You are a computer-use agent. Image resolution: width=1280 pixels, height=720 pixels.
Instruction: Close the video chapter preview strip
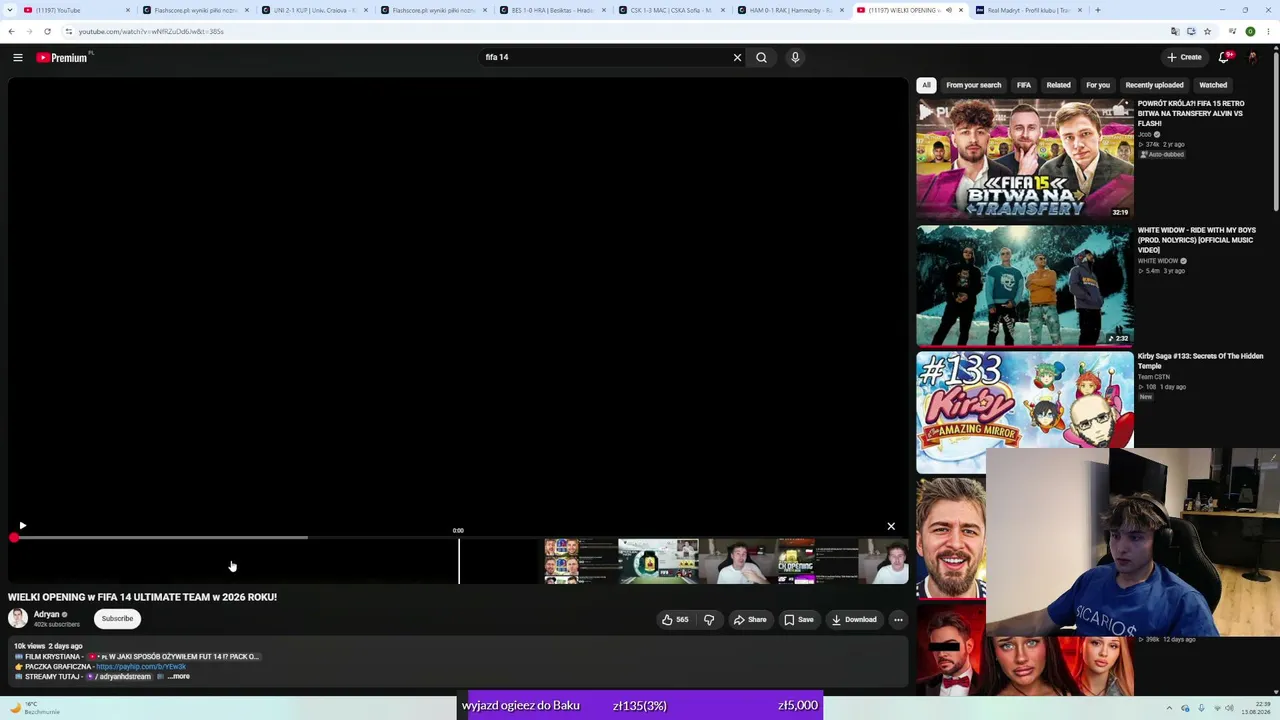tap(891, 526)
